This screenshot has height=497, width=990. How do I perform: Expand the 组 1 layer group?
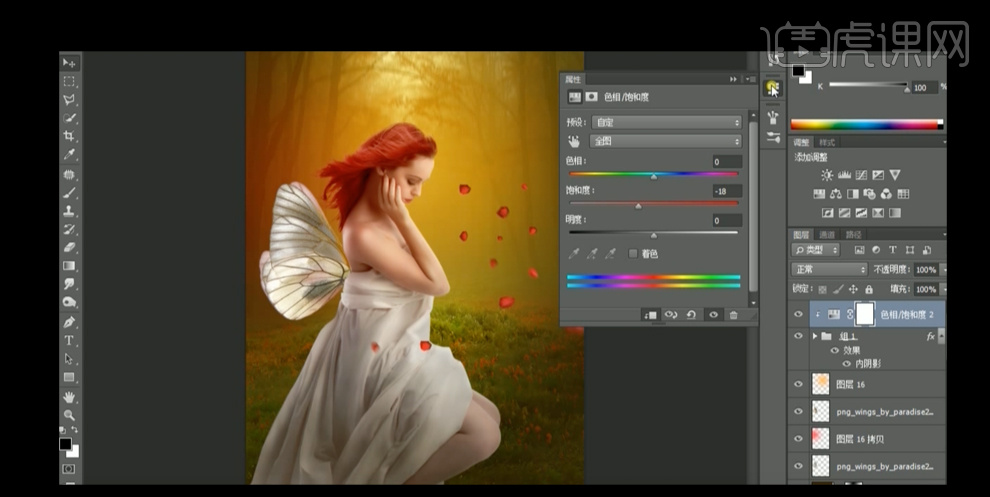(815, 337)
